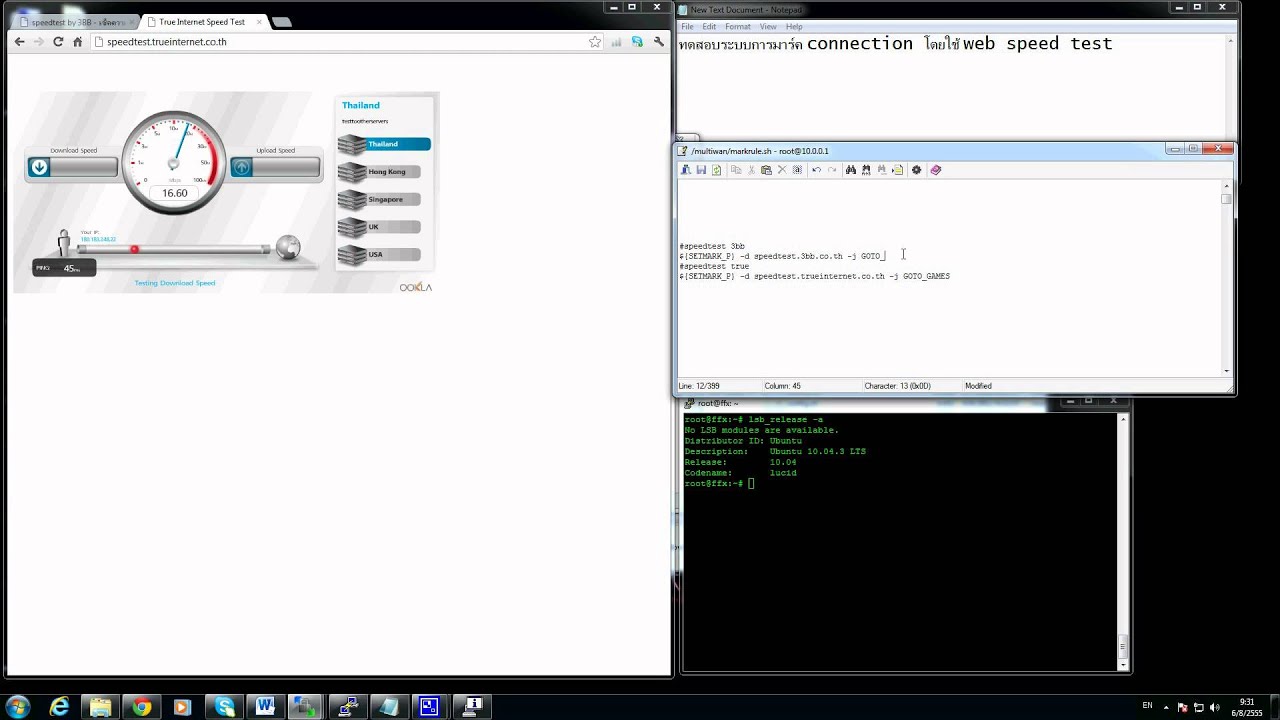Open Find with the binoculars icon
This screenshot has width=1280, height=720.
pos(851,170)
